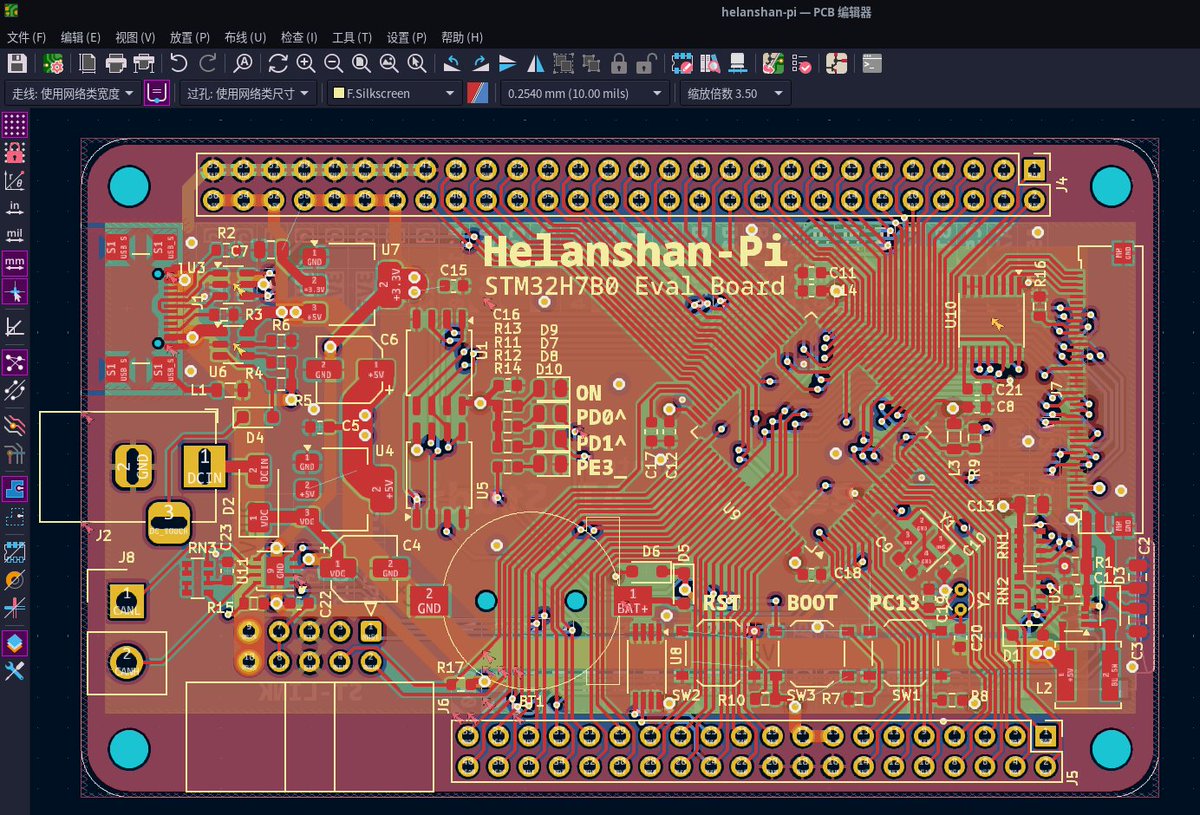Run the design rules checker
1200x815 pixels.
coord(801,64)
